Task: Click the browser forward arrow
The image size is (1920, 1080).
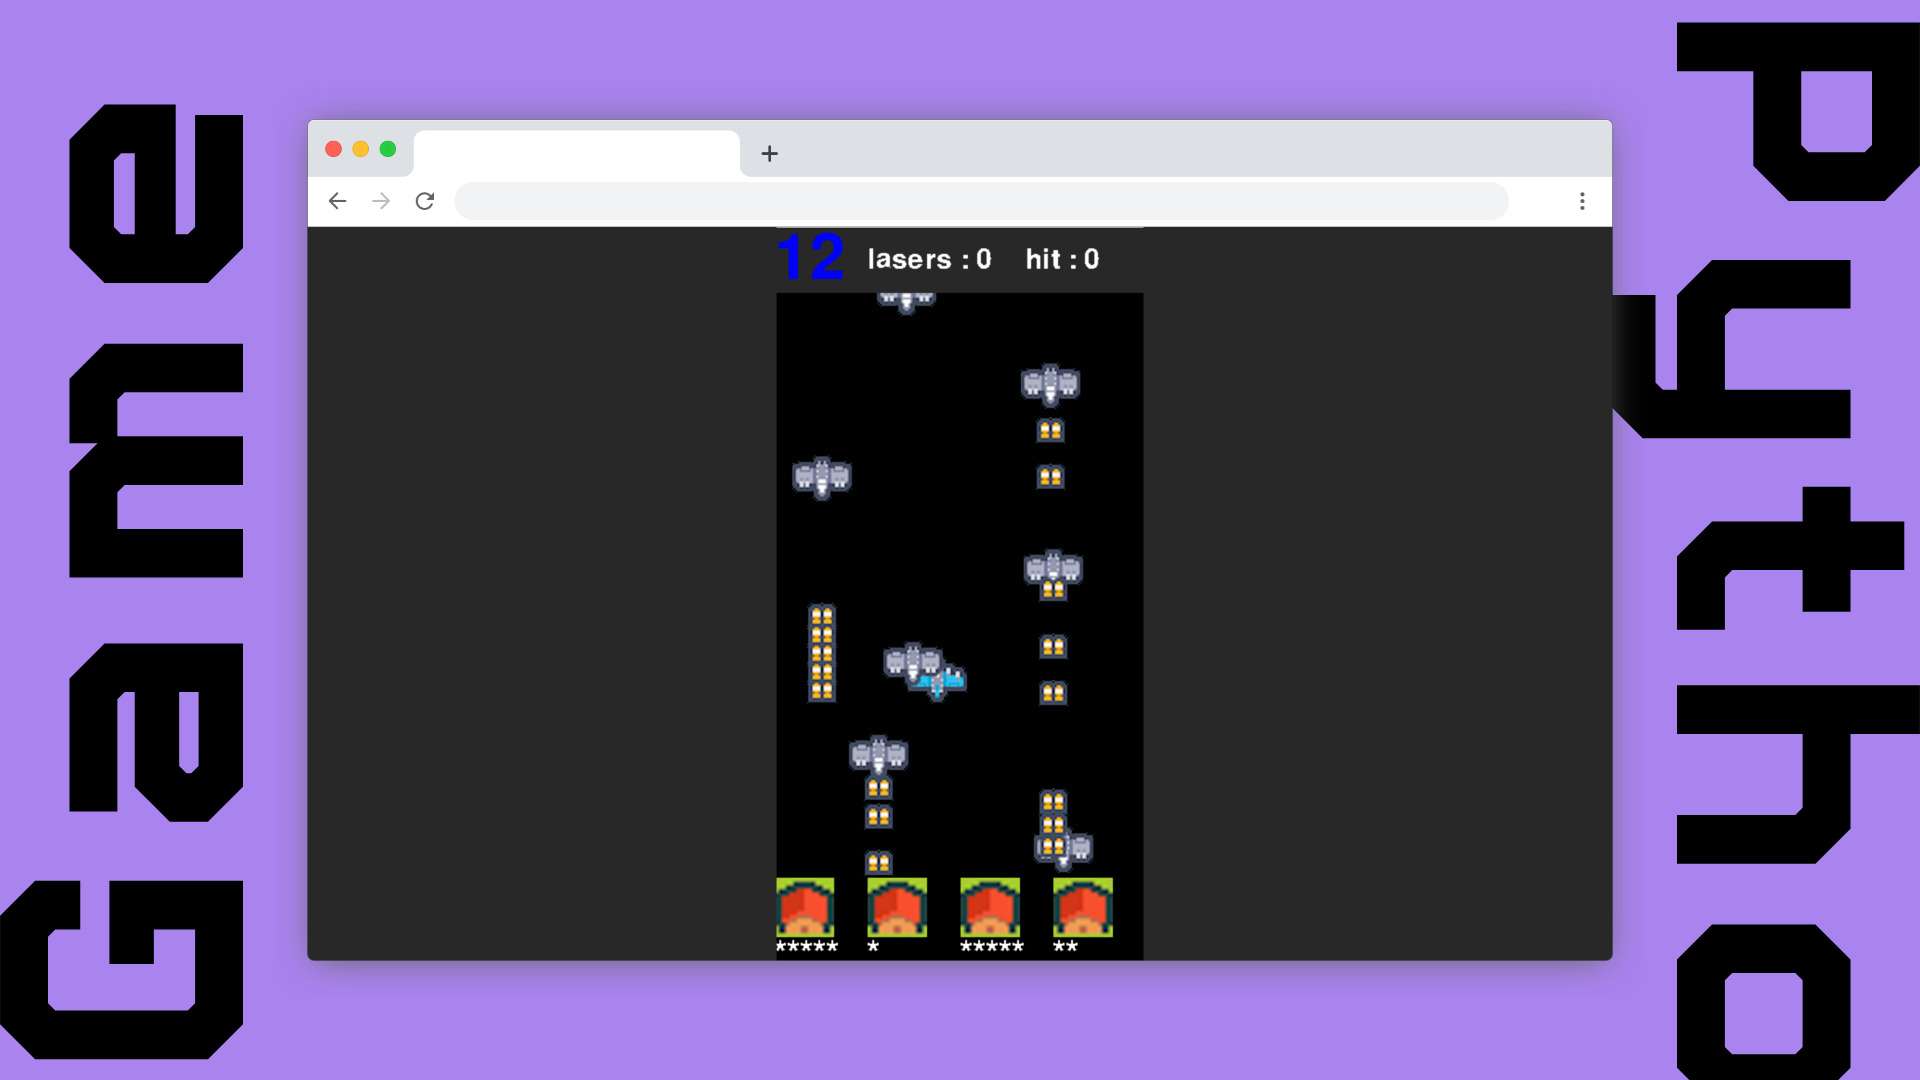Action: coord(381,201)
